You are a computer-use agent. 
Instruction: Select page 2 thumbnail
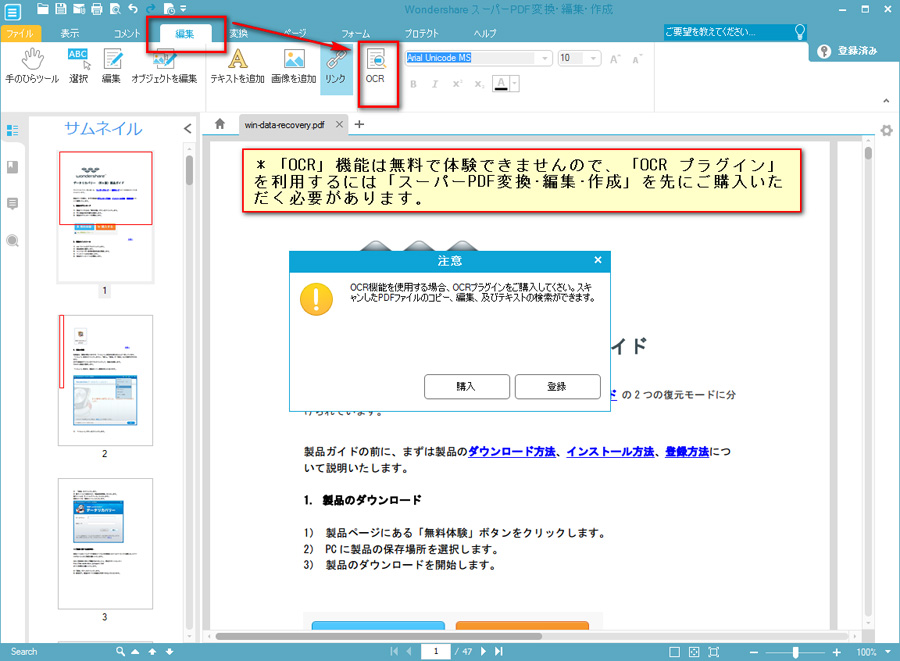pos(106,380)
